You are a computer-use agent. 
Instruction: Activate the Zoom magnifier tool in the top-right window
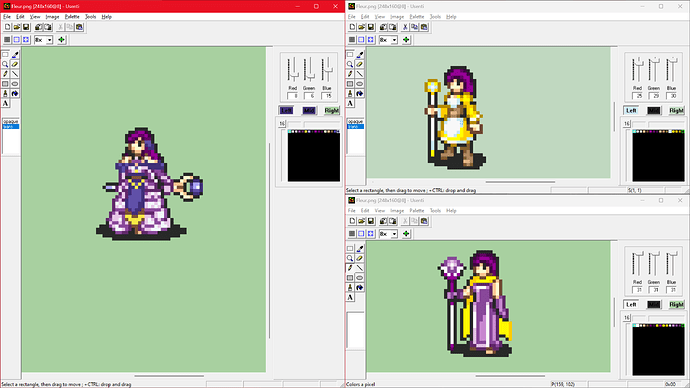pyautogui.click(x=350, y=64)
